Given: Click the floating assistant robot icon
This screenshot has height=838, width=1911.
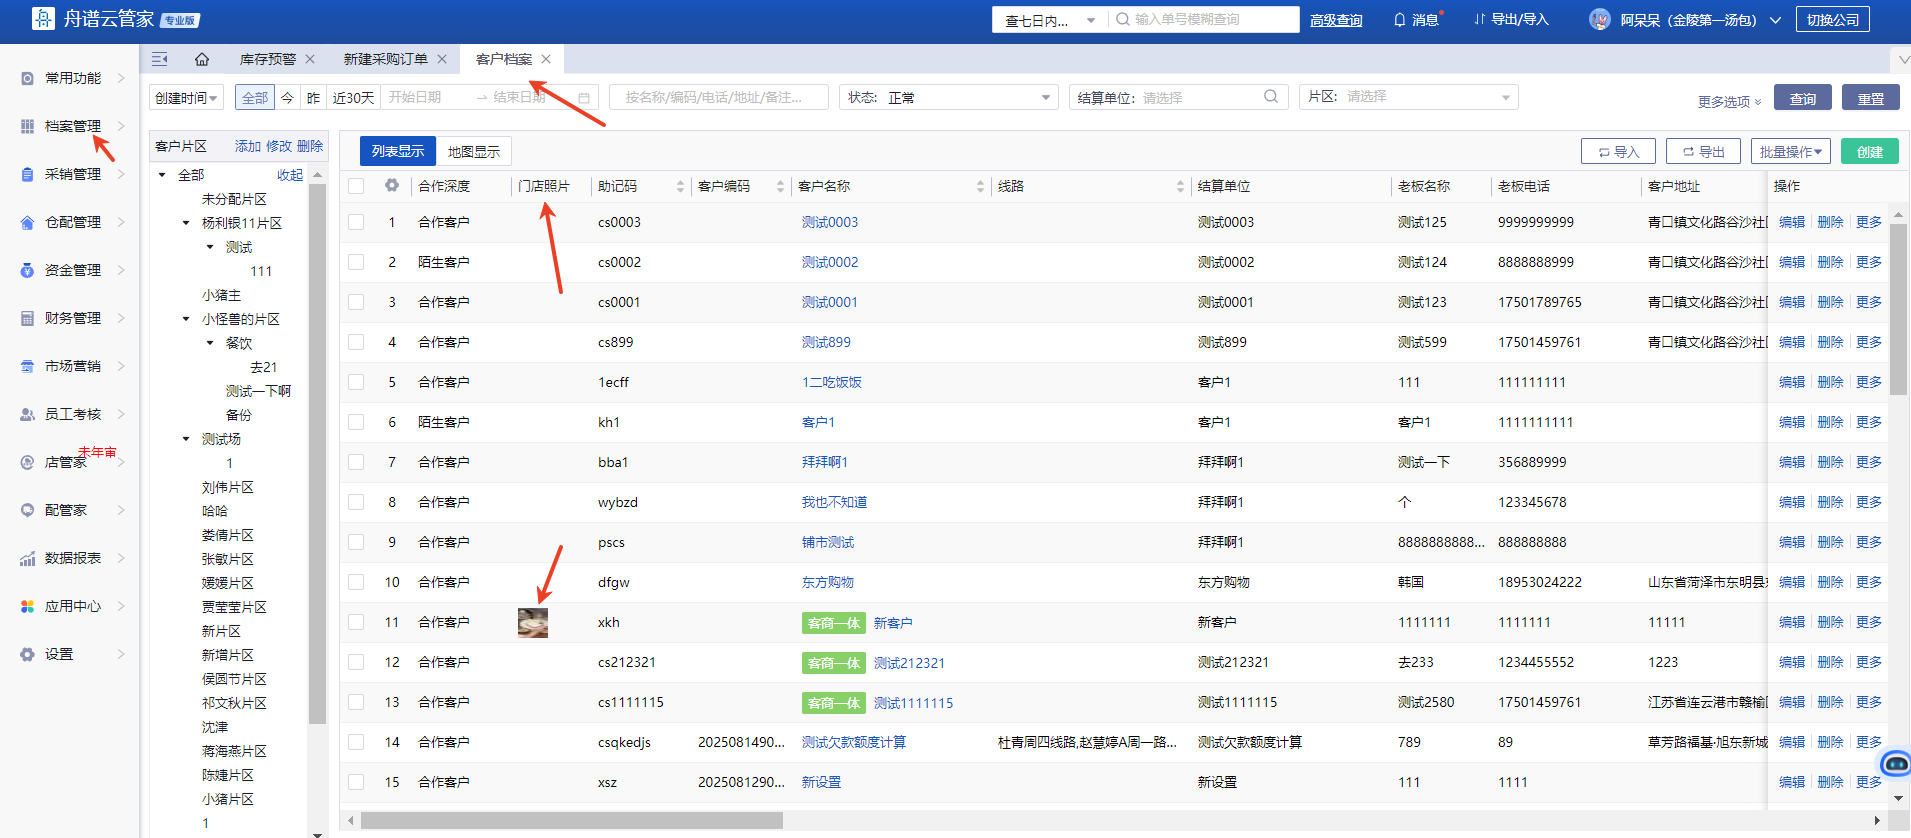Looking at the screenshot, I should (x=1895, y=764).
